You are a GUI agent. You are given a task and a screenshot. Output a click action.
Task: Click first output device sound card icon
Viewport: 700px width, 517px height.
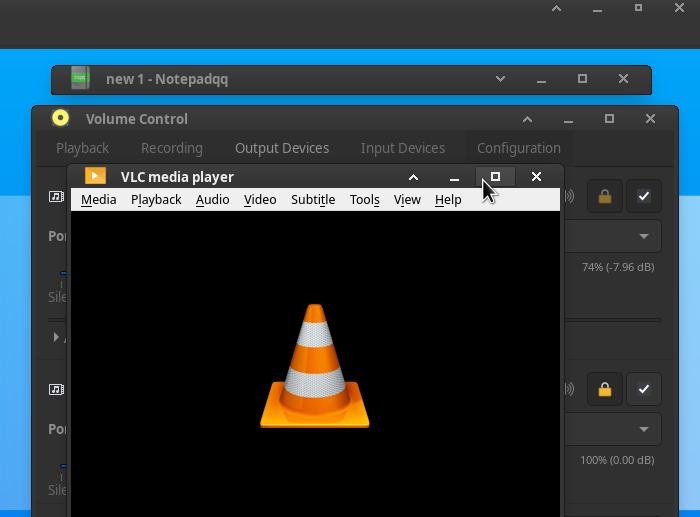coord(56,196)
